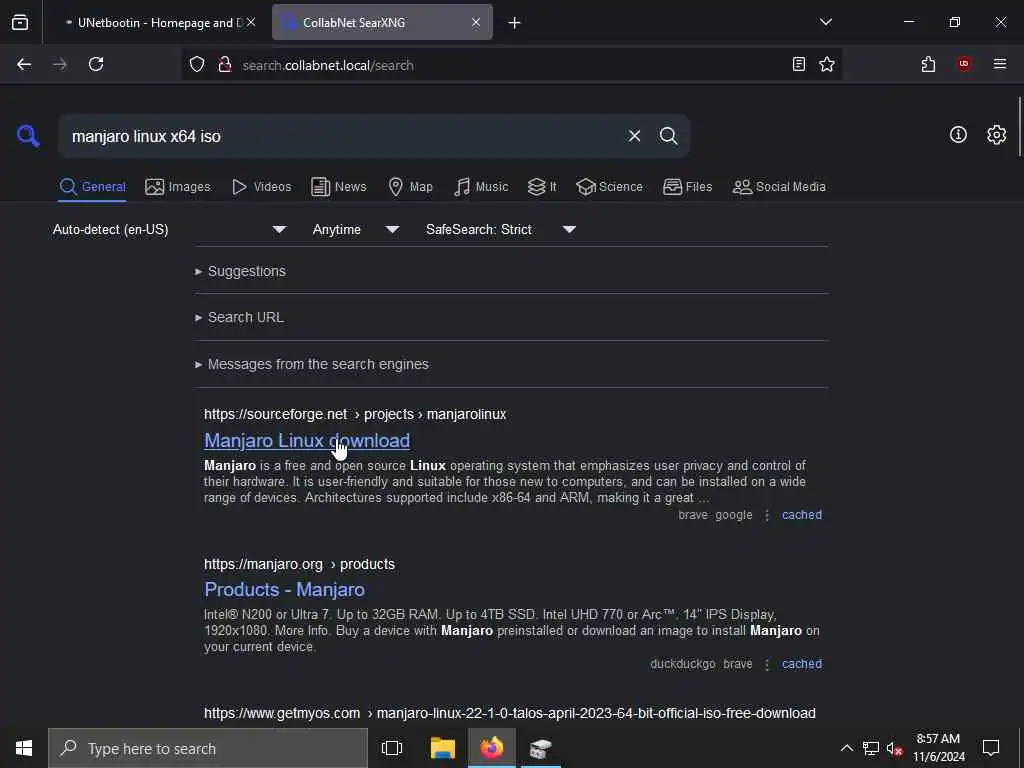
Task: Switch to the Images tab
Action: [178, 187]
